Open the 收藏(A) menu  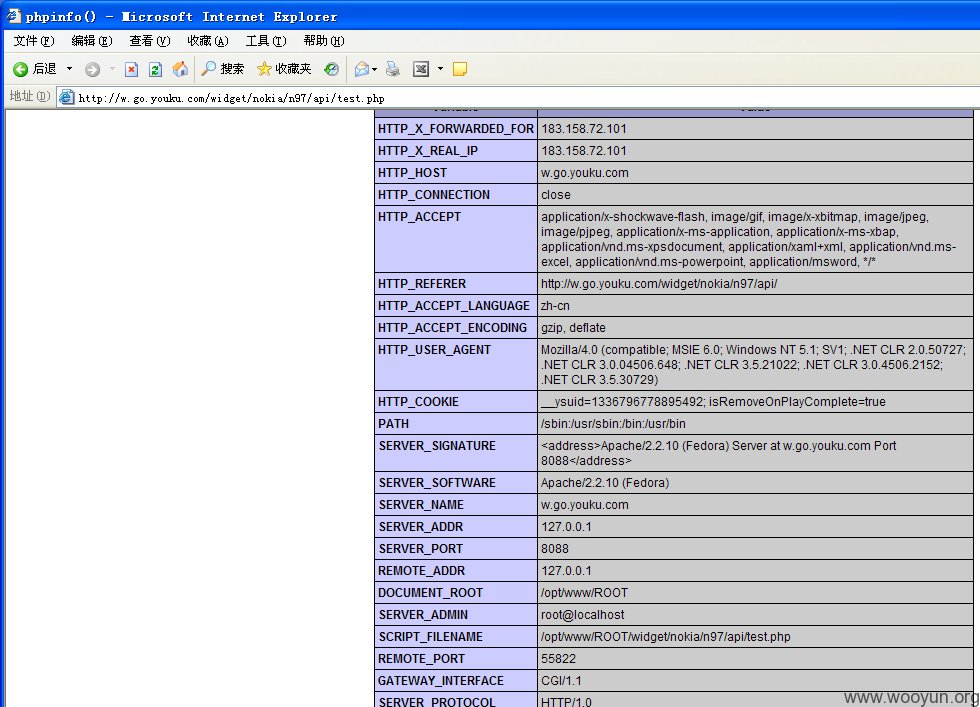(208, 41)
